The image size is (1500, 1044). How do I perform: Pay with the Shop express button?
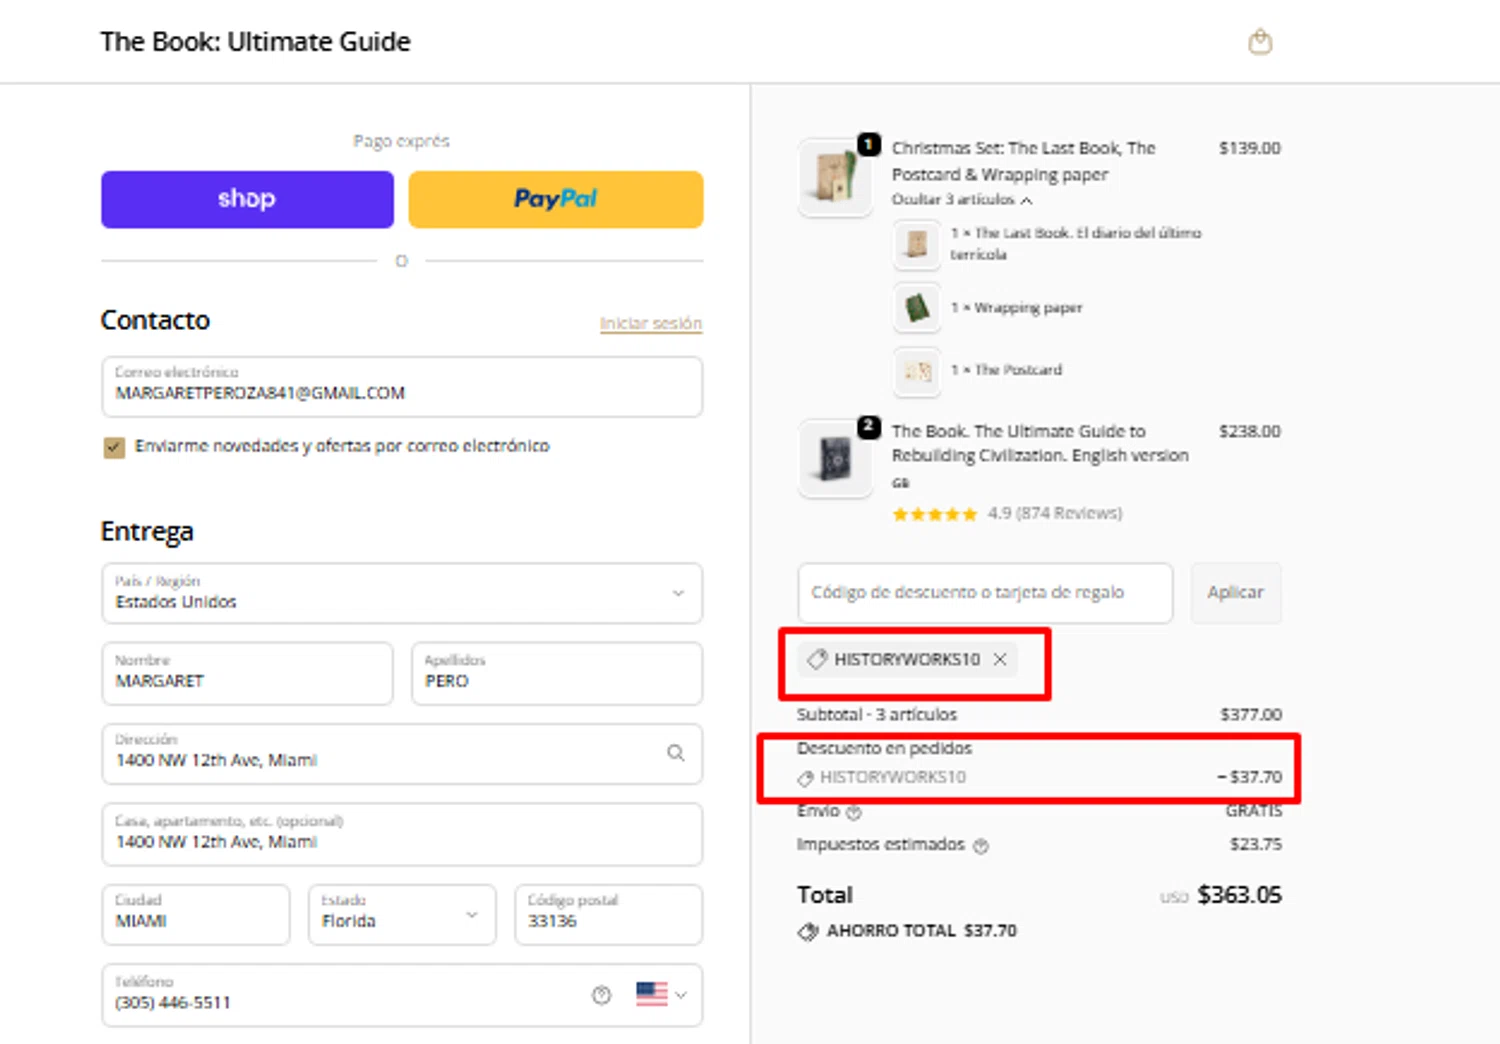[247, 199]
